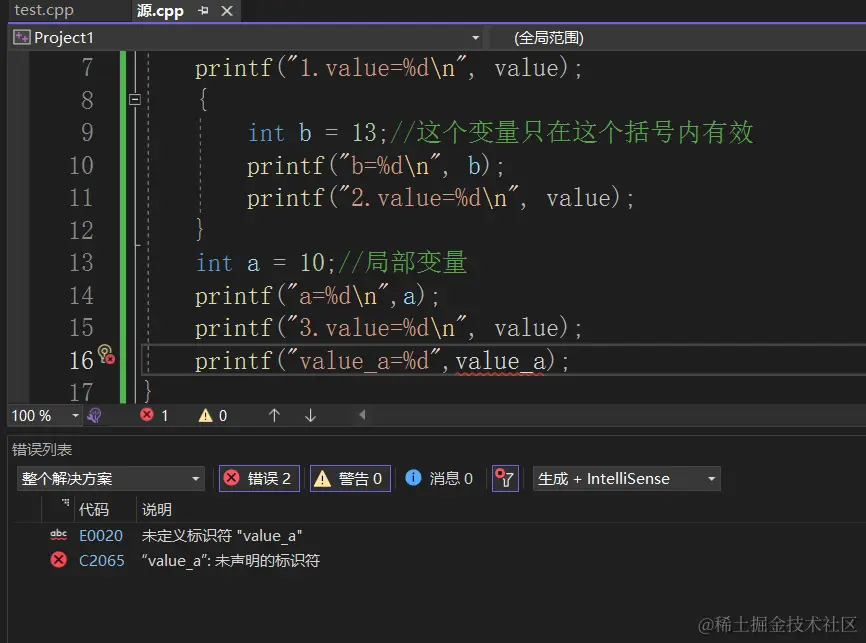
Task: Select the E0020 error entry
Action: click(200, 535)
